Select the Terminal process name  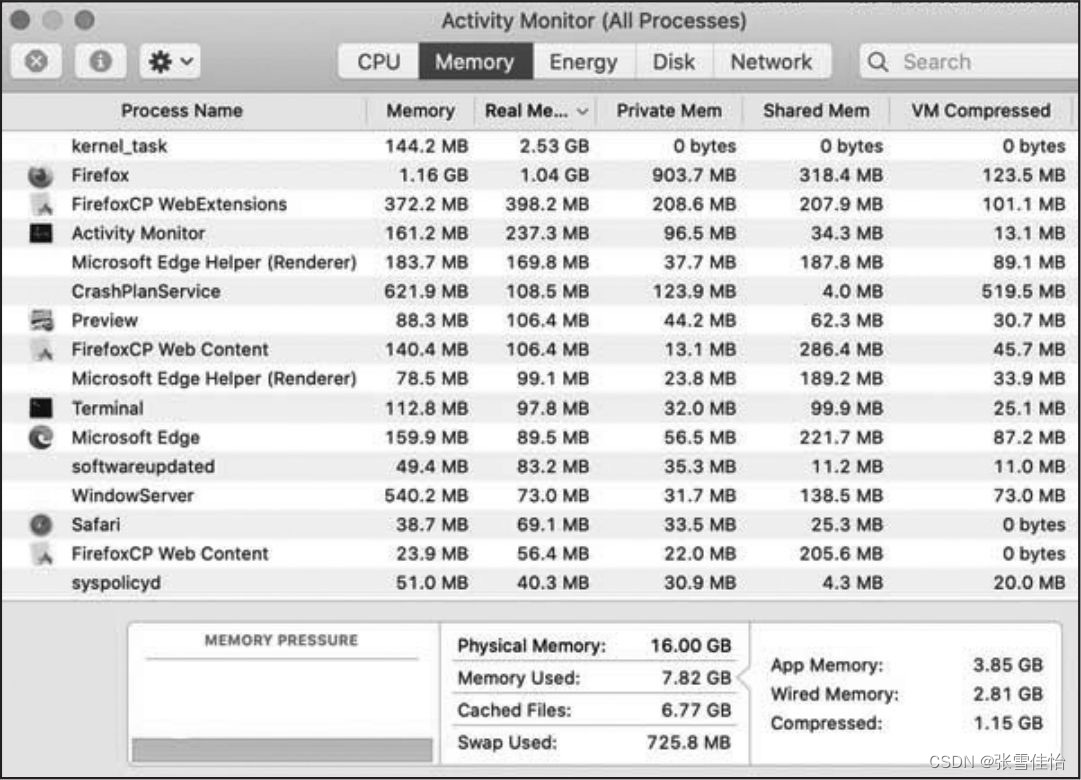coord(108,408)
